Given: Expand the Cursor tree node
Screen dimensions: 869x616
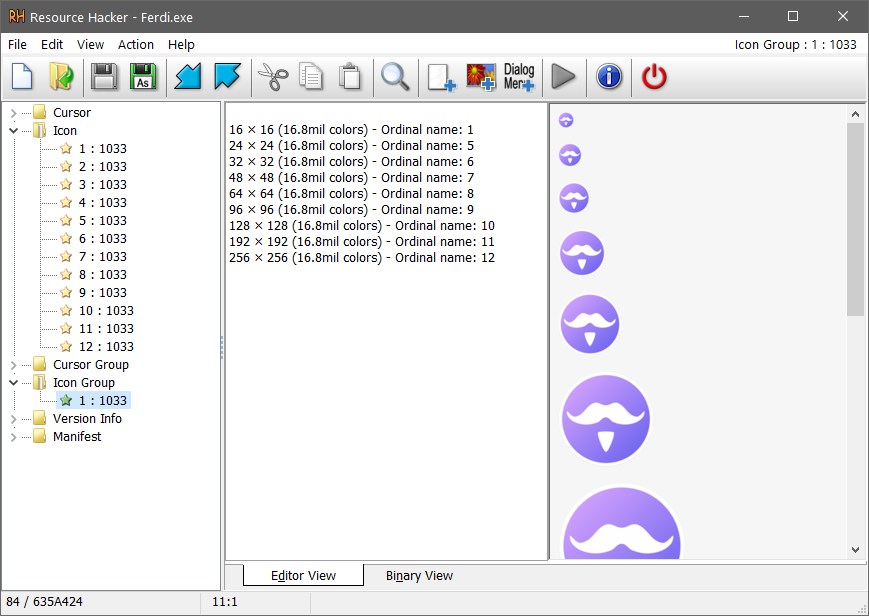Looking at the screenshot, I should pos(13,113).
